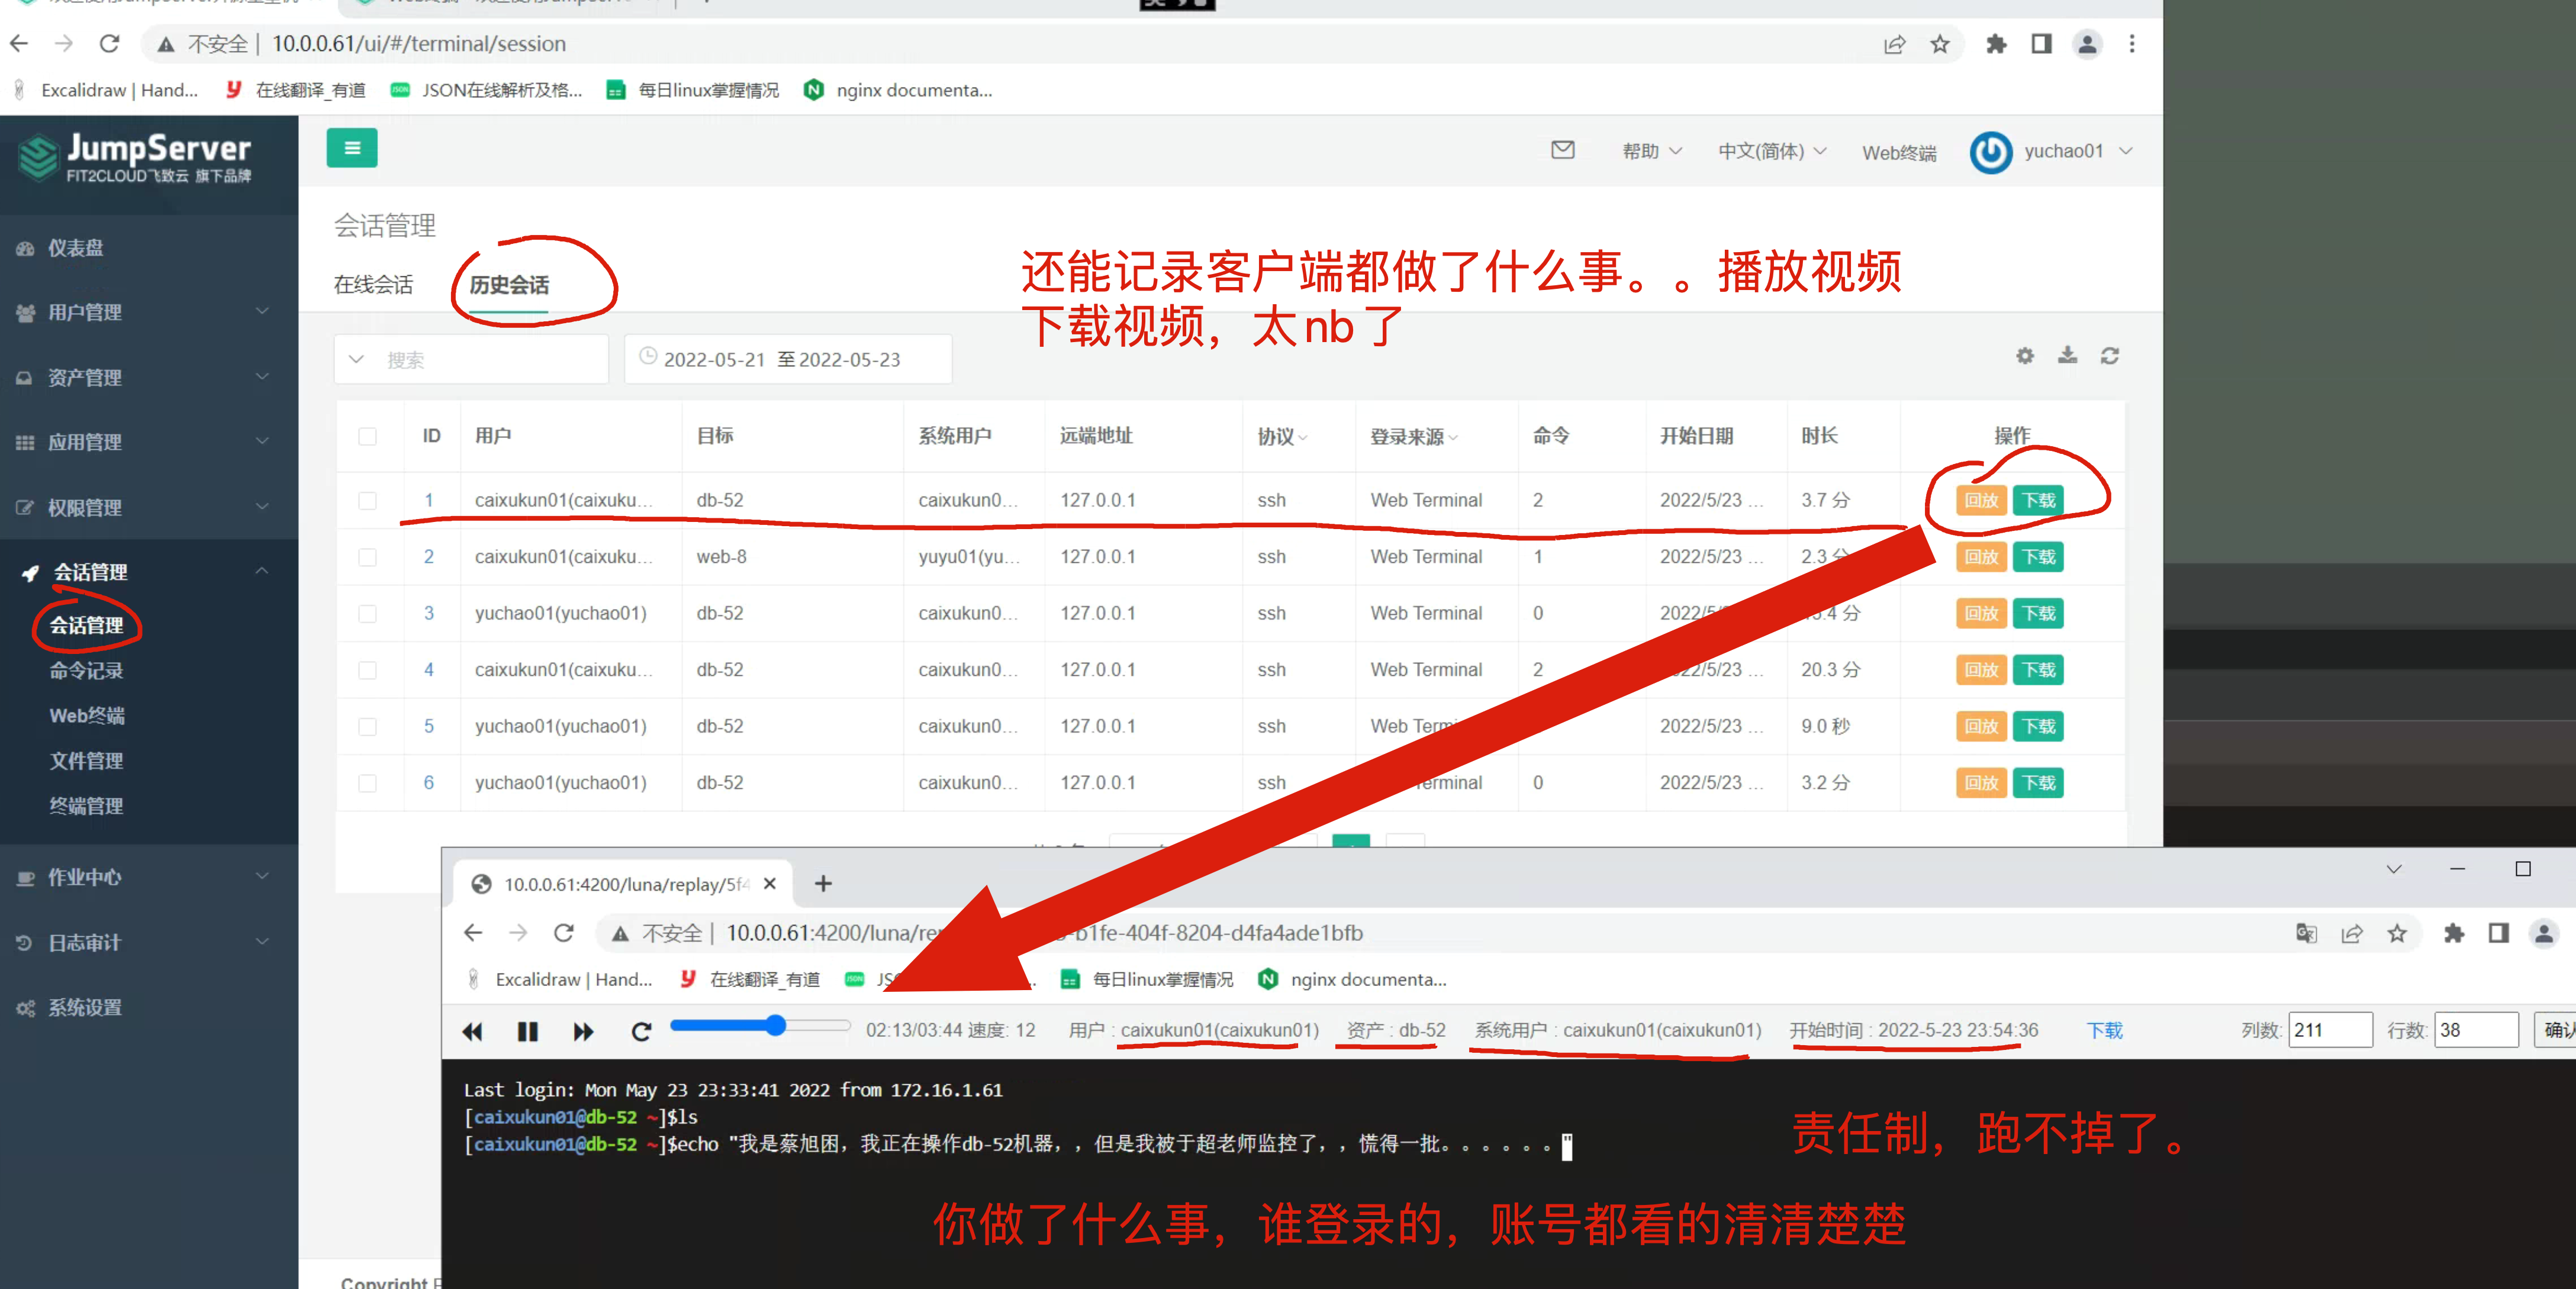Click 下载 button for session 4
The image size is (2576, 1289).
pos(2037,670)
